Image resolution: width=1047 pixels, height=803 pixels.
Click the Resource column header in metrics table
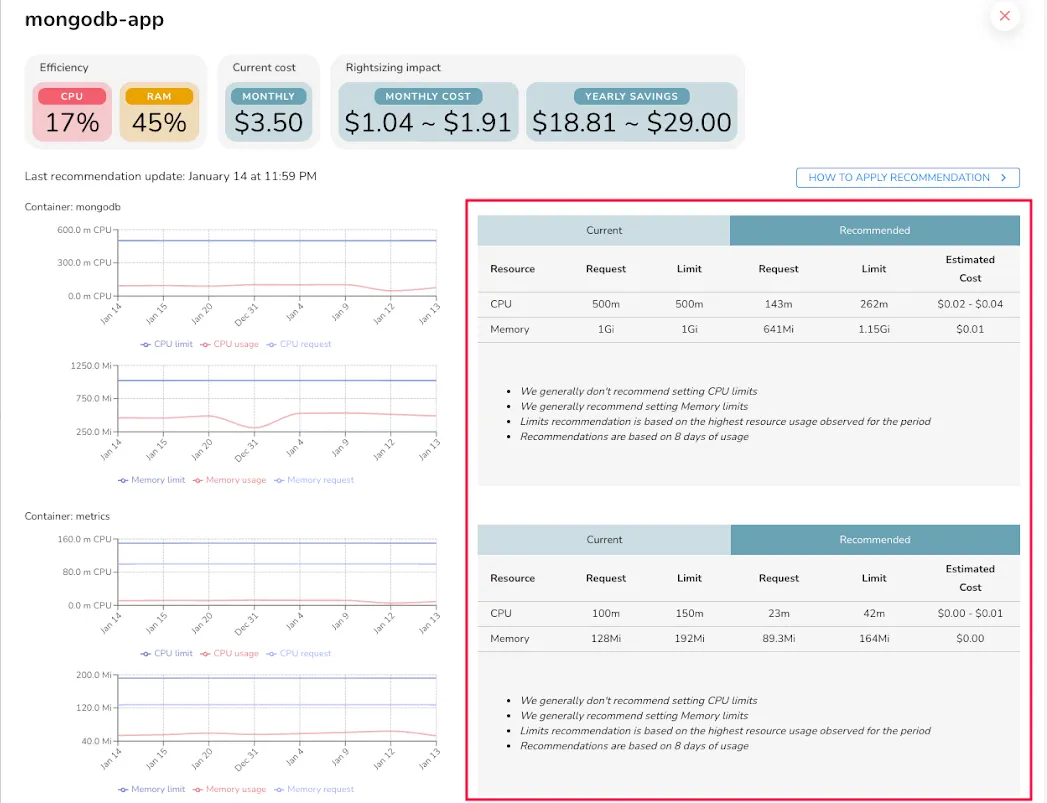pos(512,578)
